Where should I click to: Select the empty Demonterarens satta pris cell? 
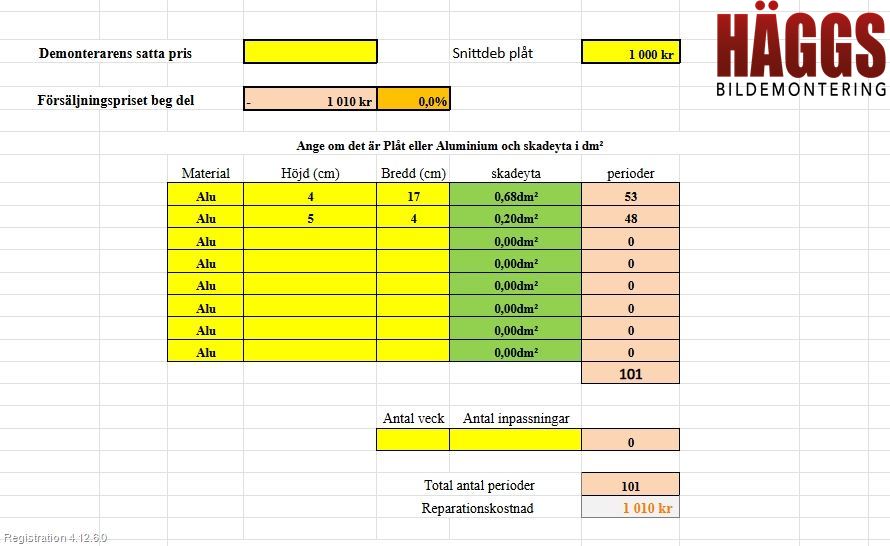click(310, 52)
